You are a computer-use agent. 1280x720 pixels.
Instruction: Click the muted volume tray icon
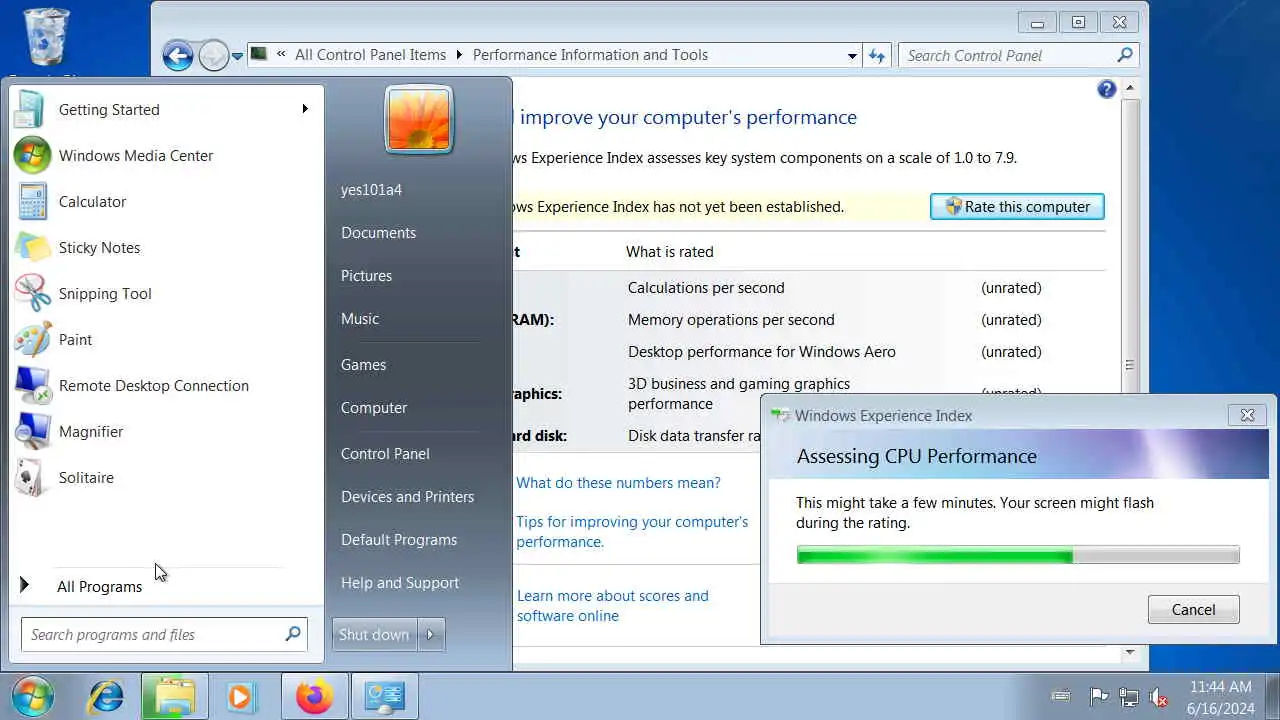[x=1159, y=697]
